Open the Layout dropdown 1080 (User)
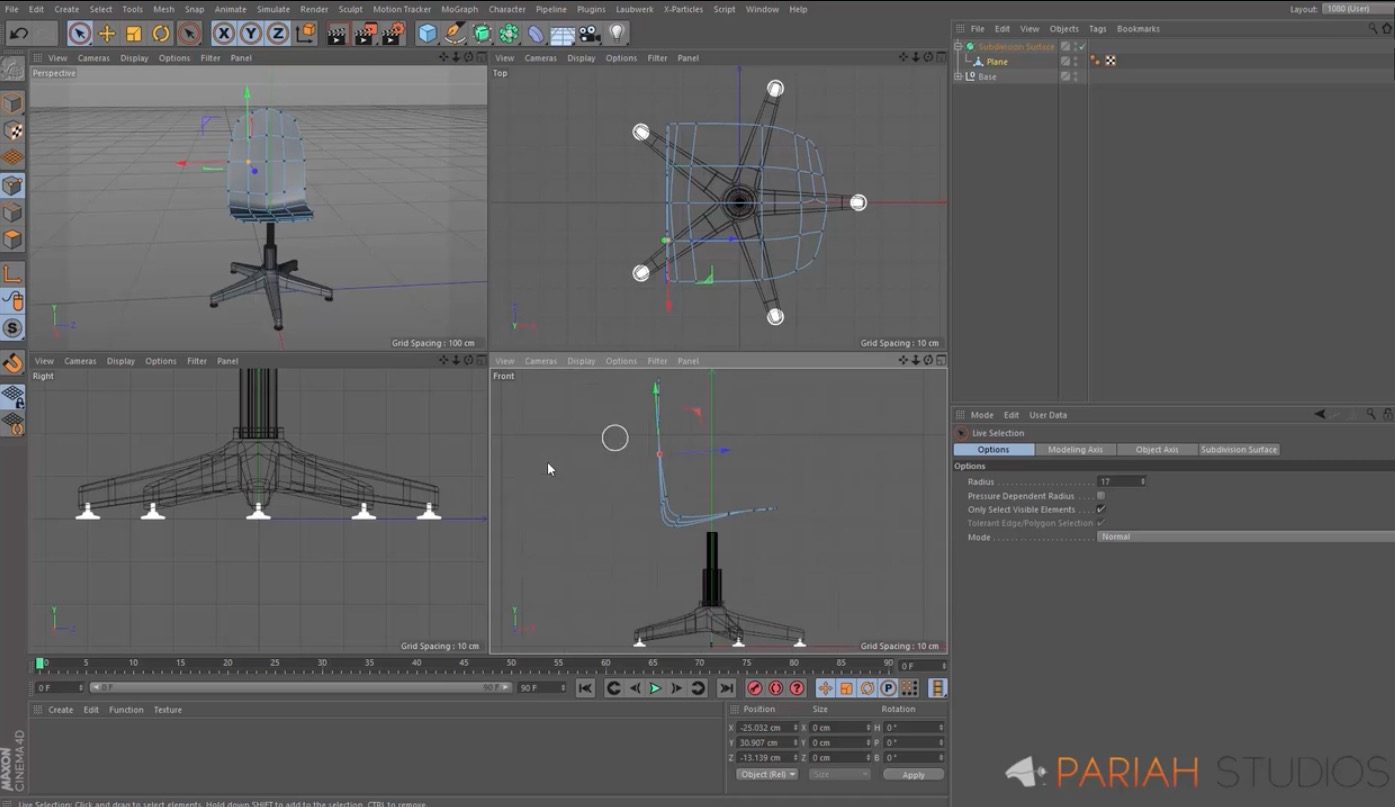1395x807 pixels. tap(1358, 9)
